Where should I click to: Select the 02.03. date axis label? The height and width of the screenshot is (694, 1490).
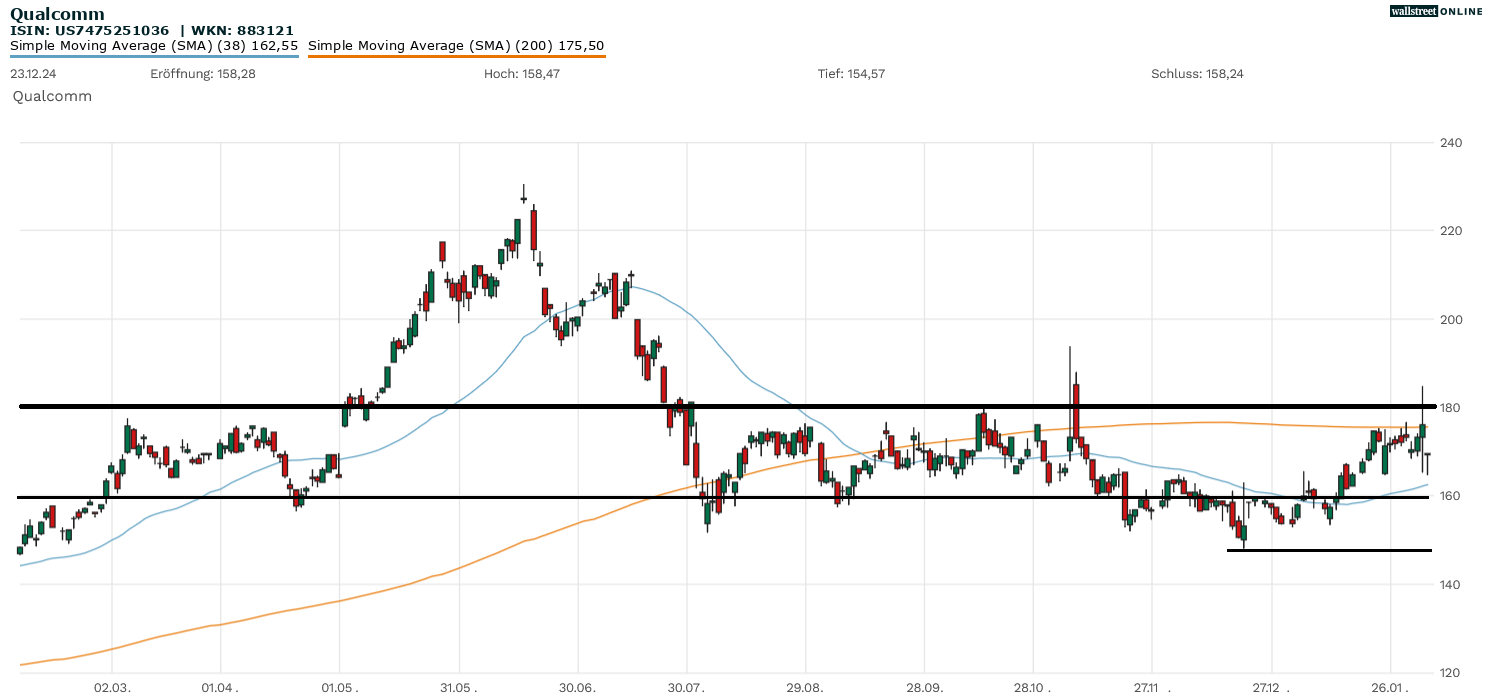click(113, 688)
